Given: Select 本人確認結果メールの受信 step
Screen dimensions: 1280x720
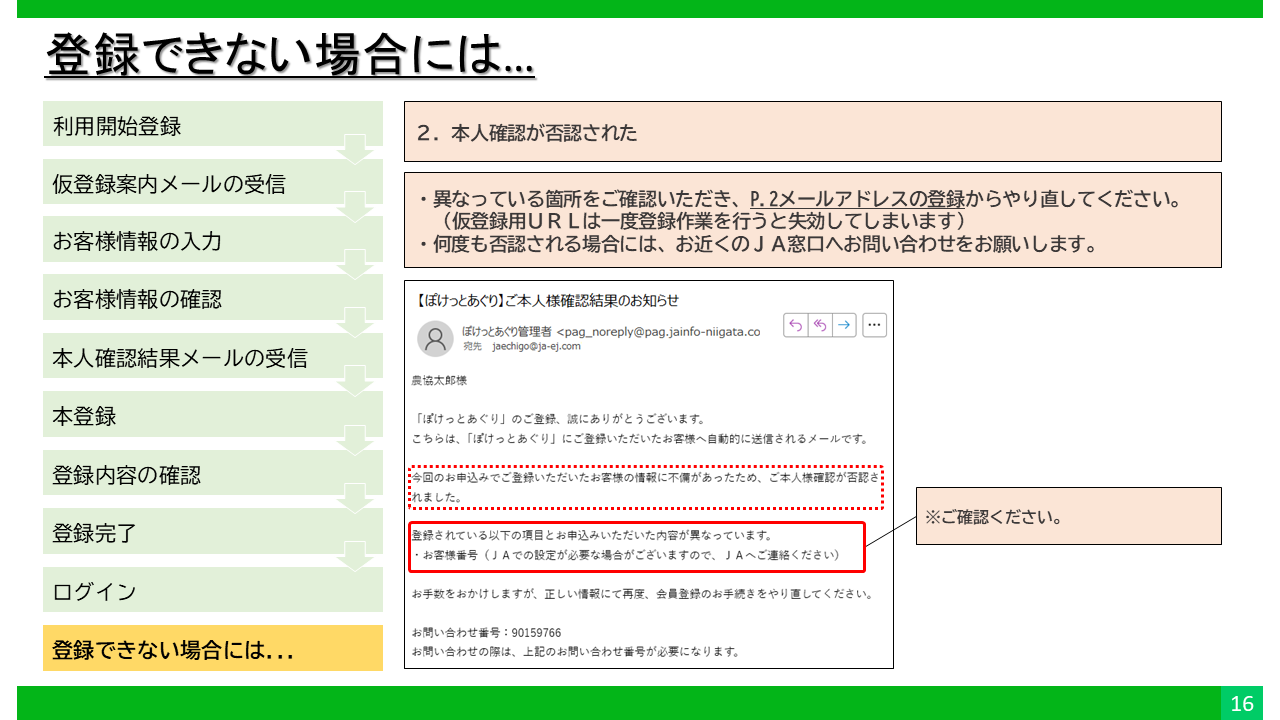Looking at the screenshot, I should [212, 357].
